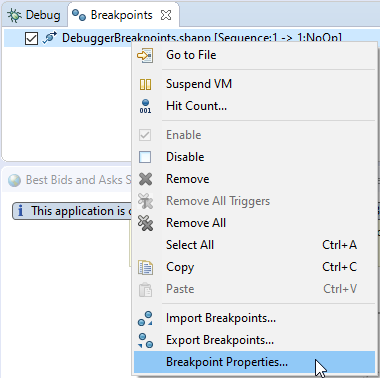Viewport: 380px width, 378px height.
Task: Close the Breakpoints view tab
Action: pyautogui.click(x=166, y=15)
